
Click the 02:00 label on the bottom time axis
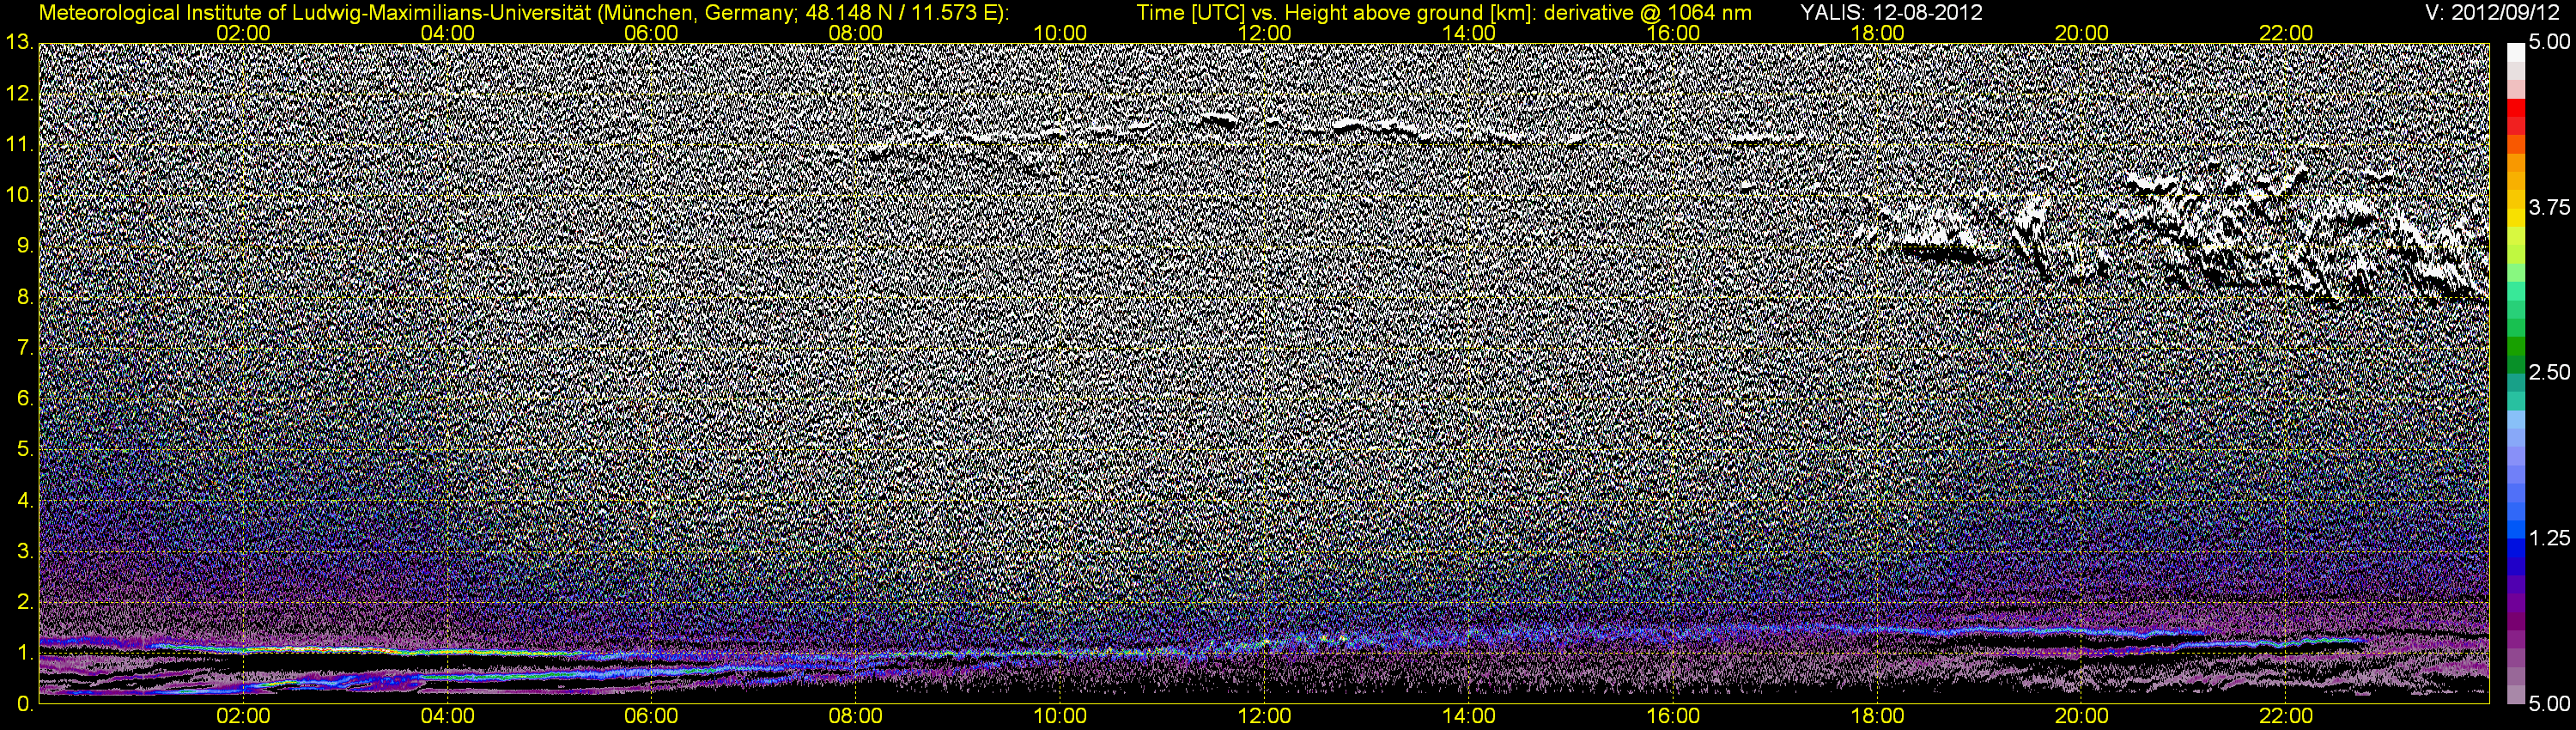coord(243,716)
